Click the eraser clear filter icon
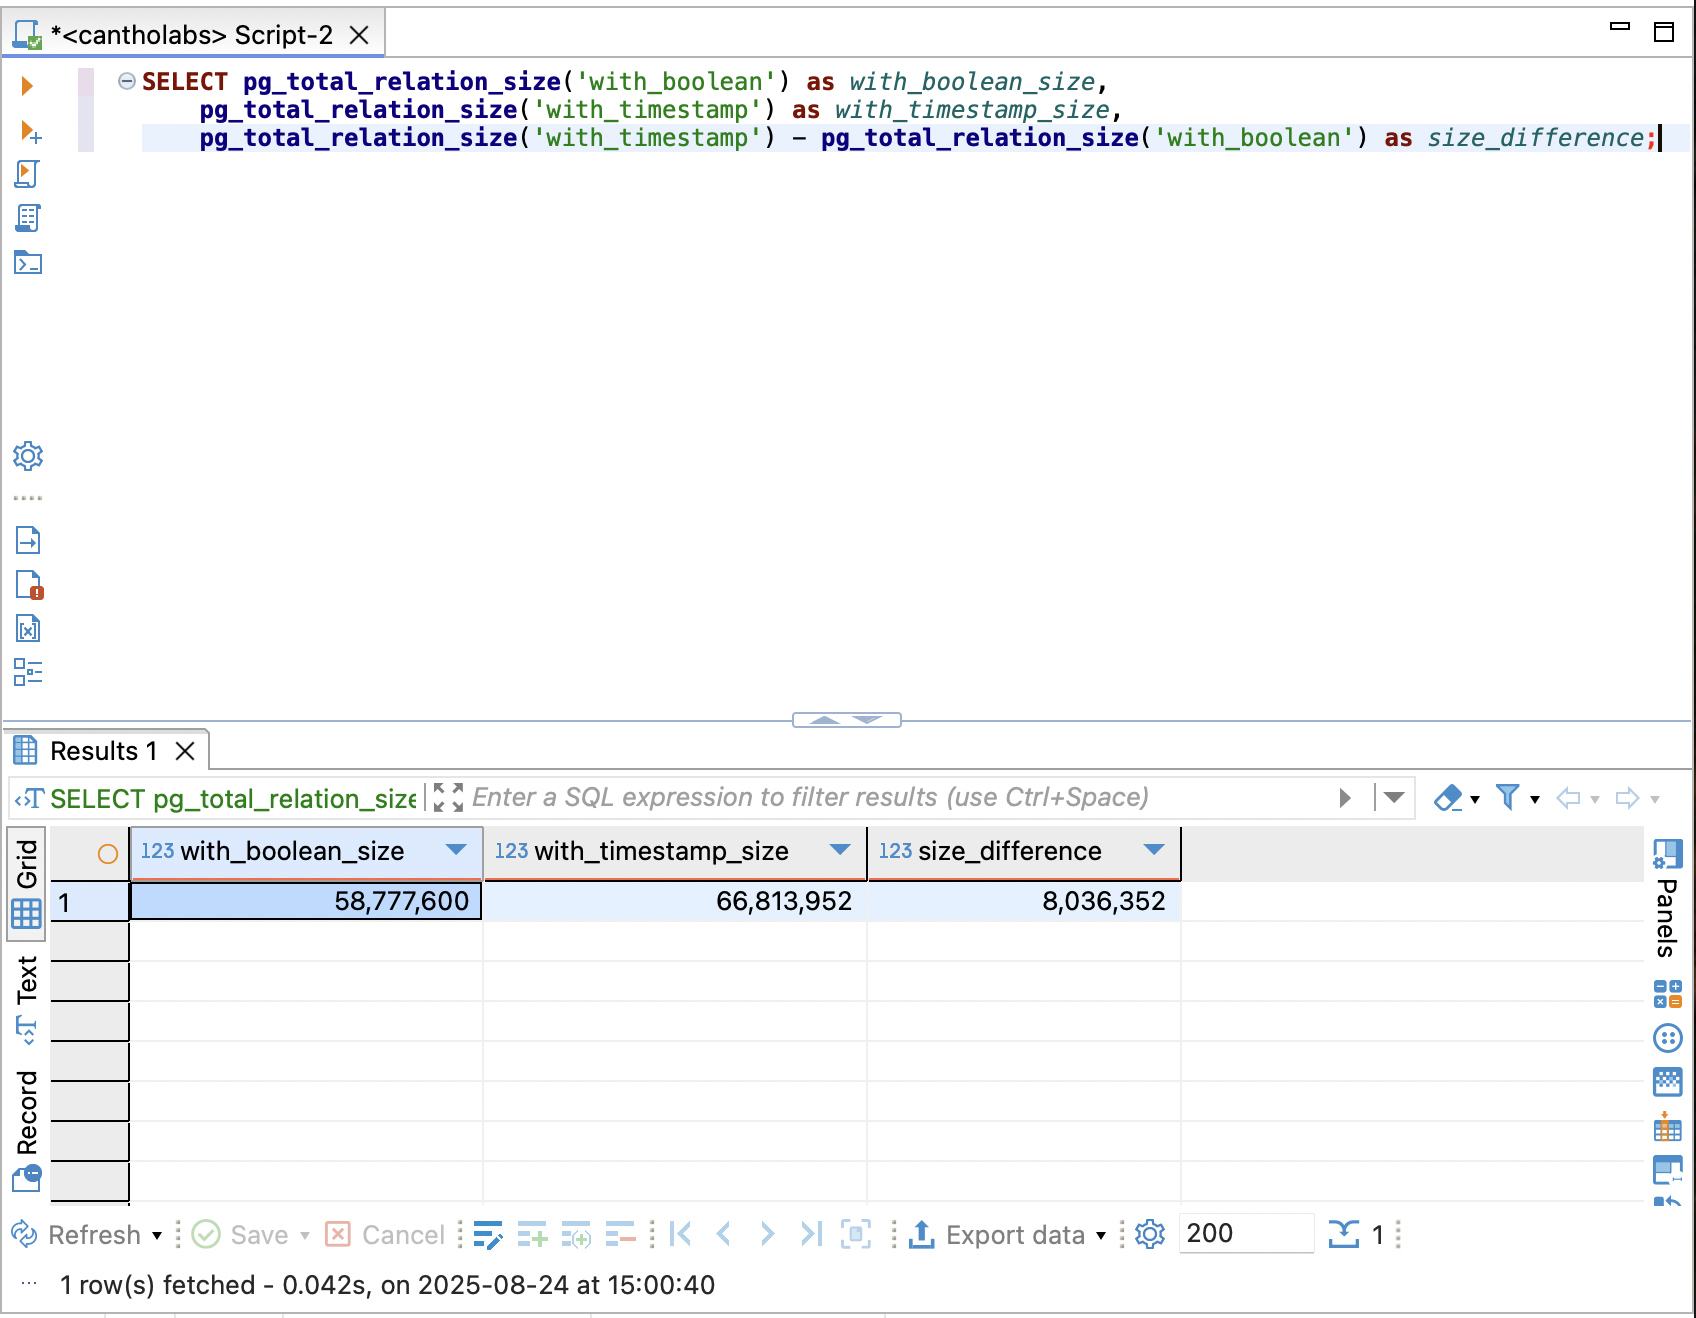Image resolution: width=1696 pixels, height=1318 pixels. 1448,798
